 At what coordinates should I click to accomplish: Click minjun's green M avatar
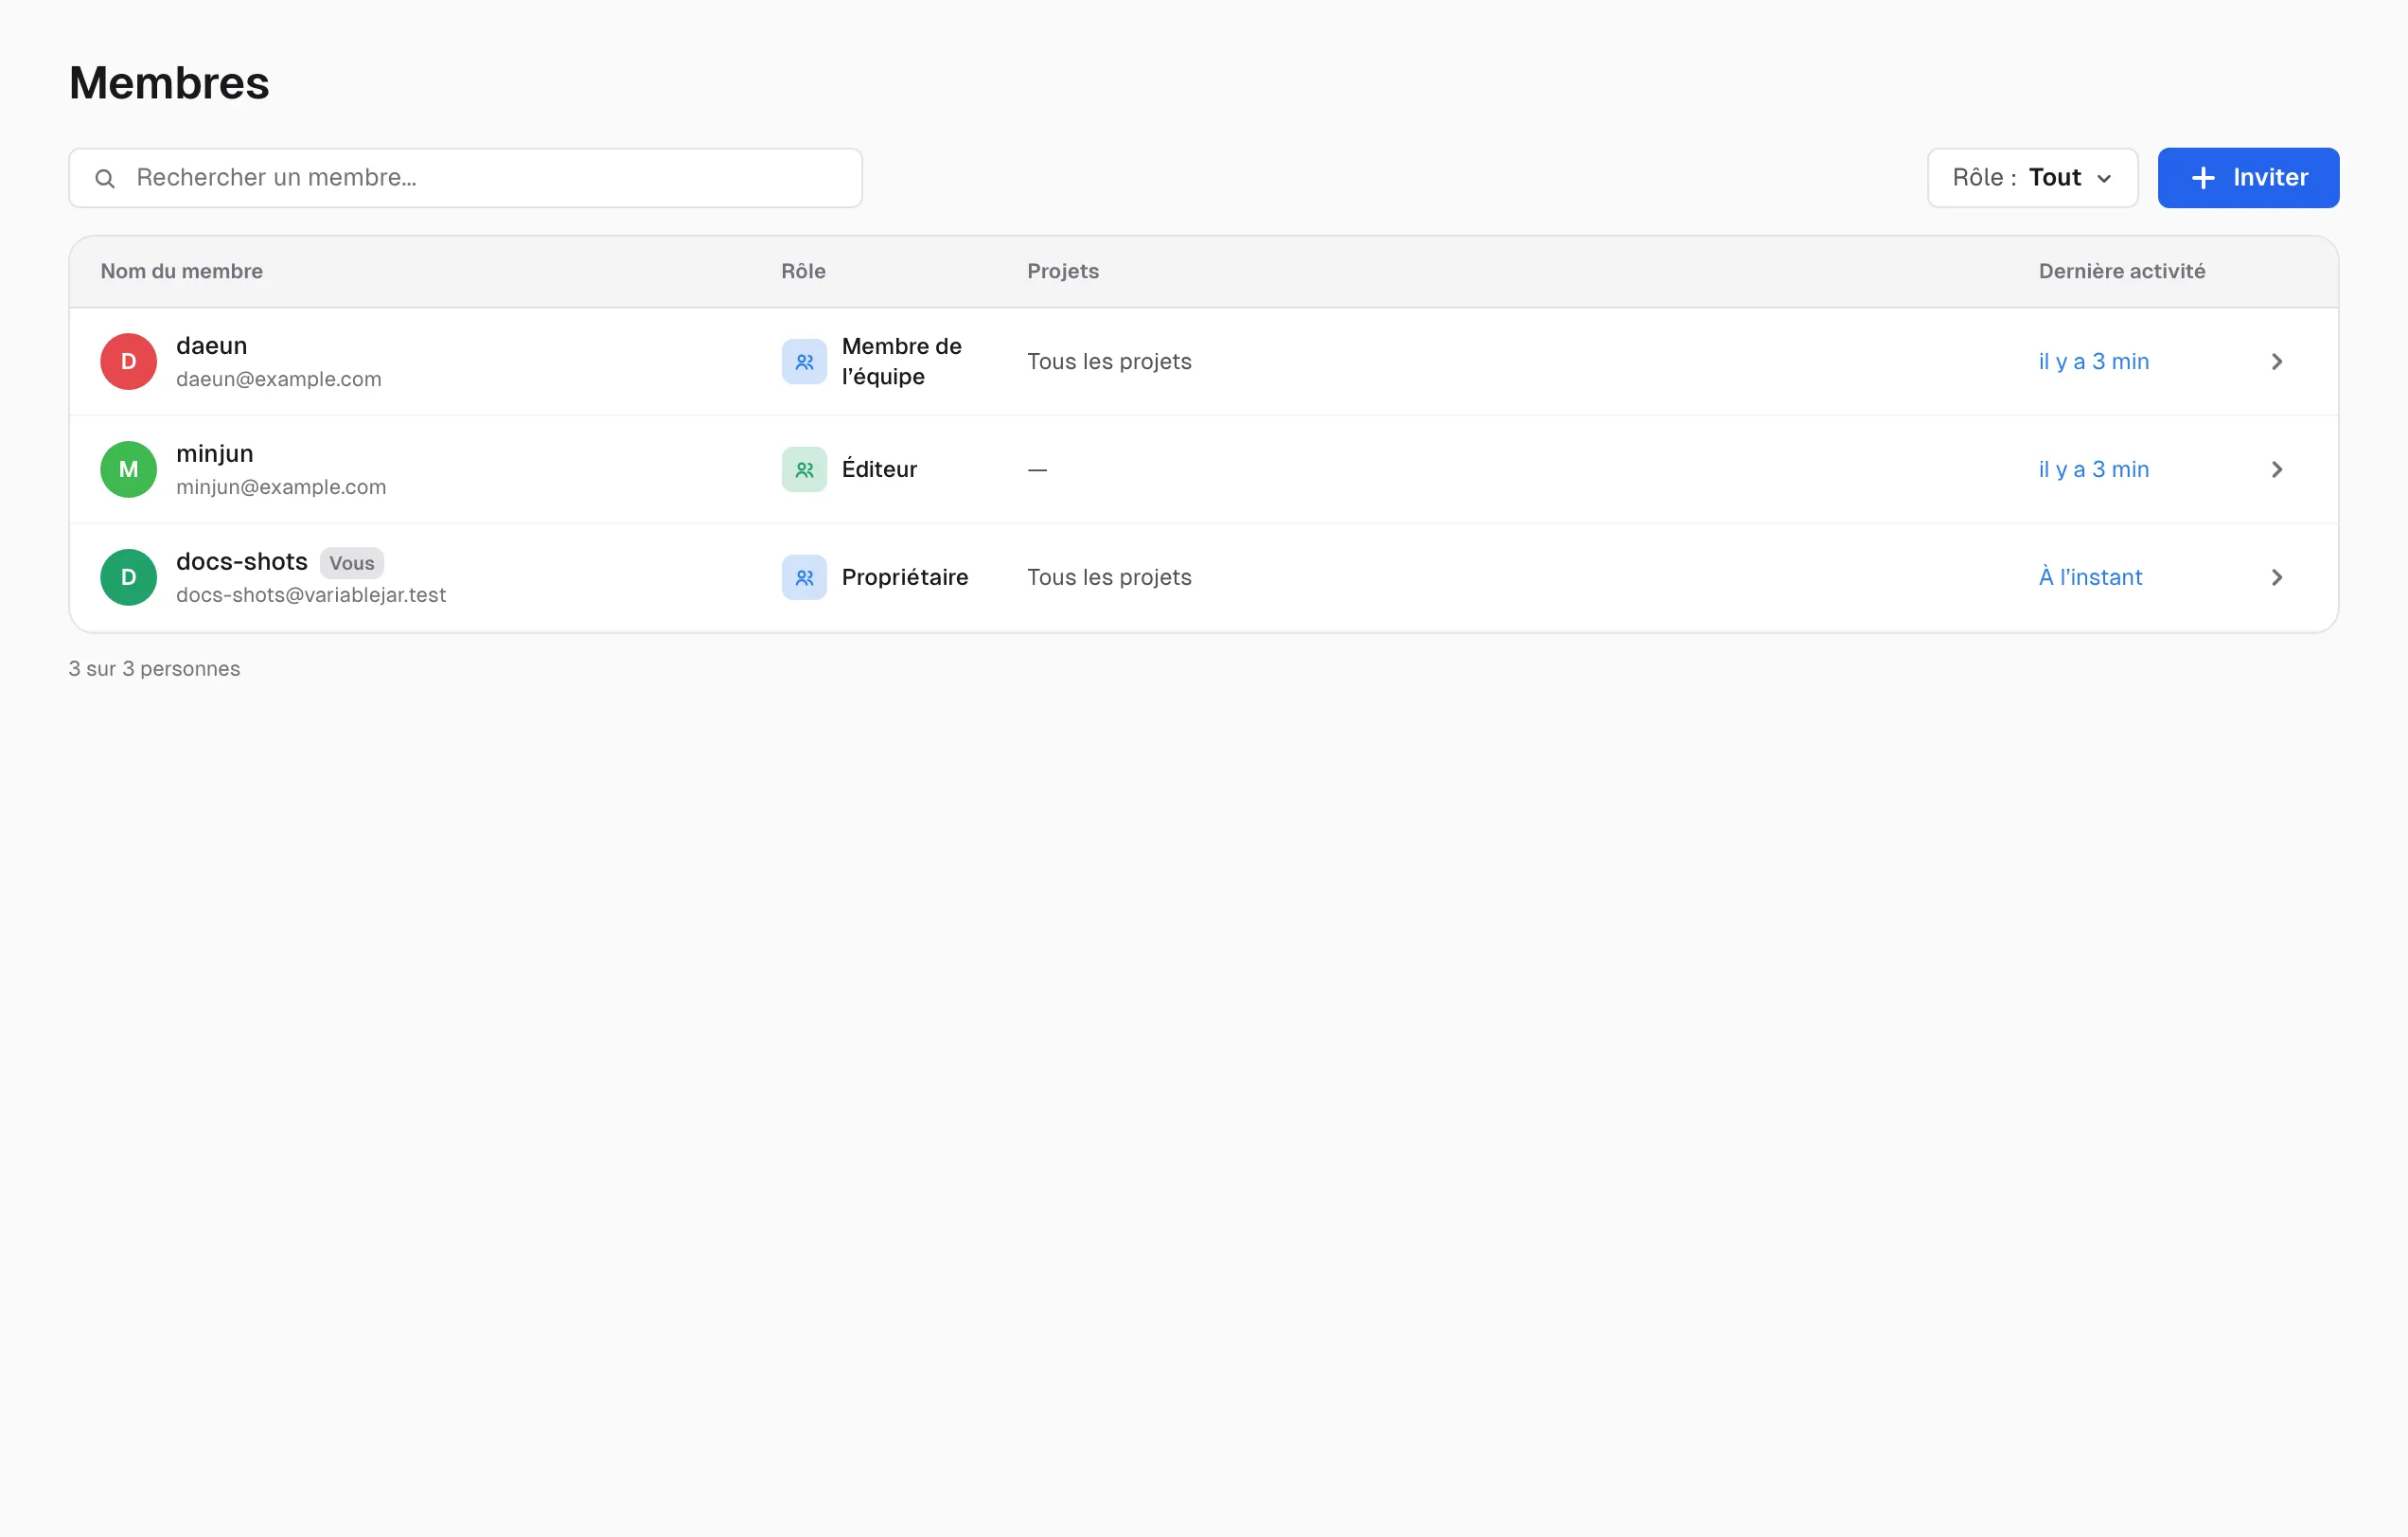128,469
